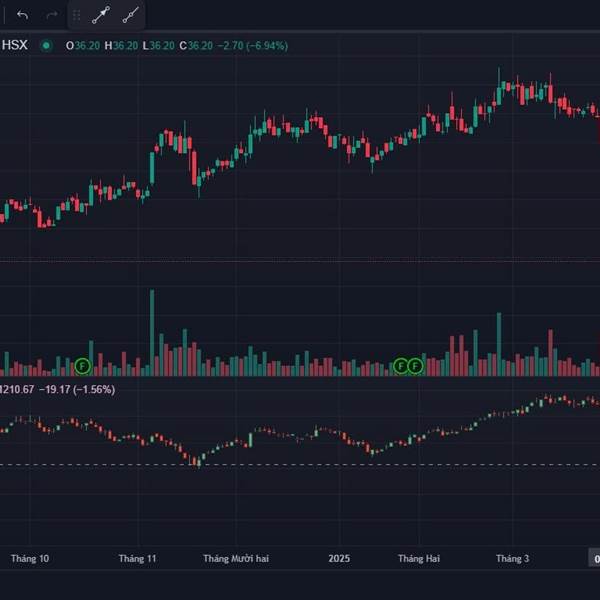Screen dimensions: 600x600
Task: Click the Tháng 10 label on time axis
Action: click(x=30, y=559)
